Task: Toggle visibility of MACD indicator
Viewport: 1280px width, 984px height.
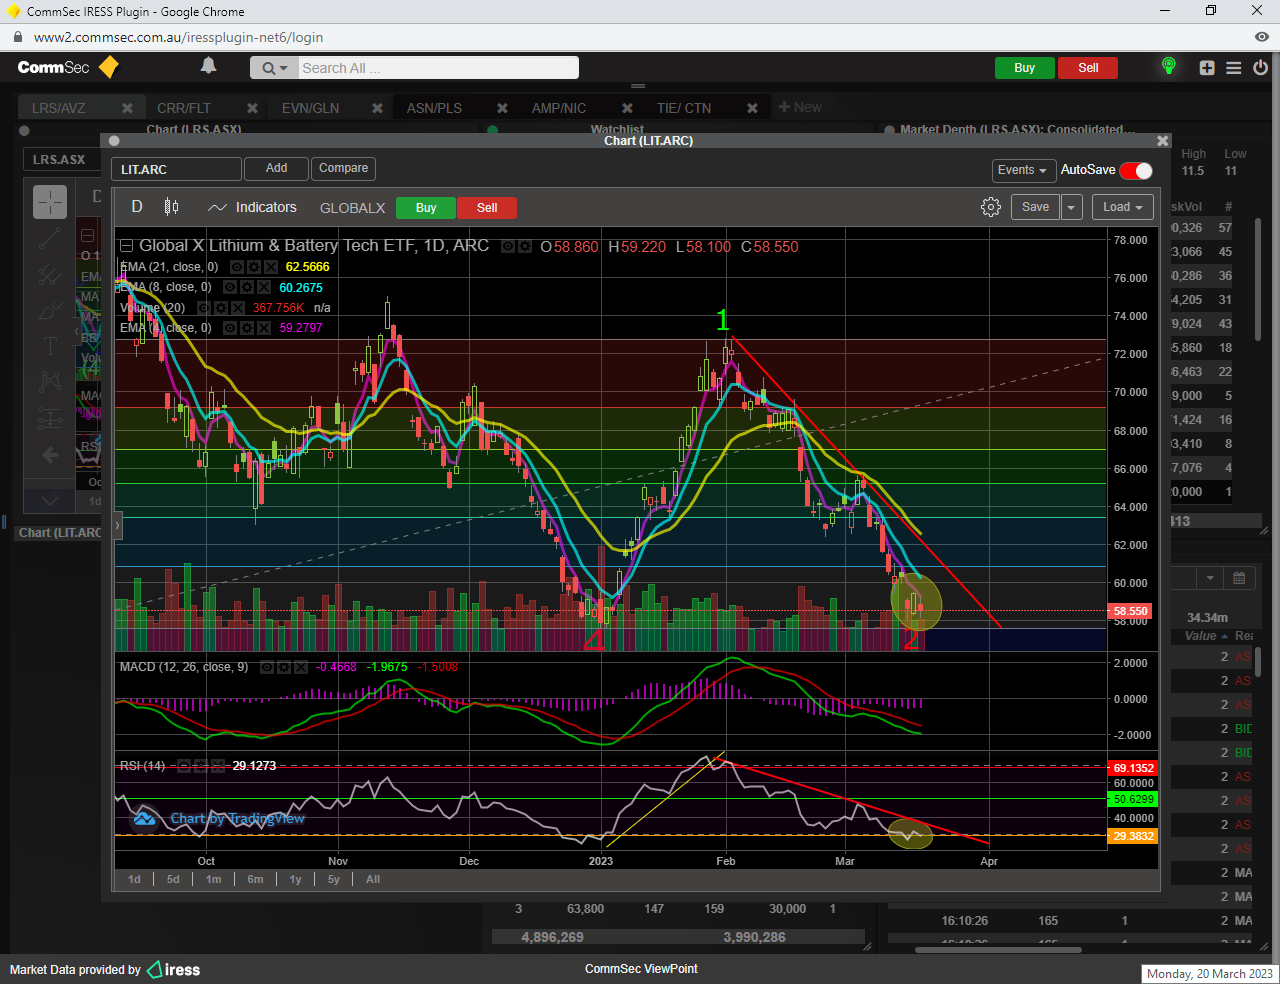Action: pos(266,667)
